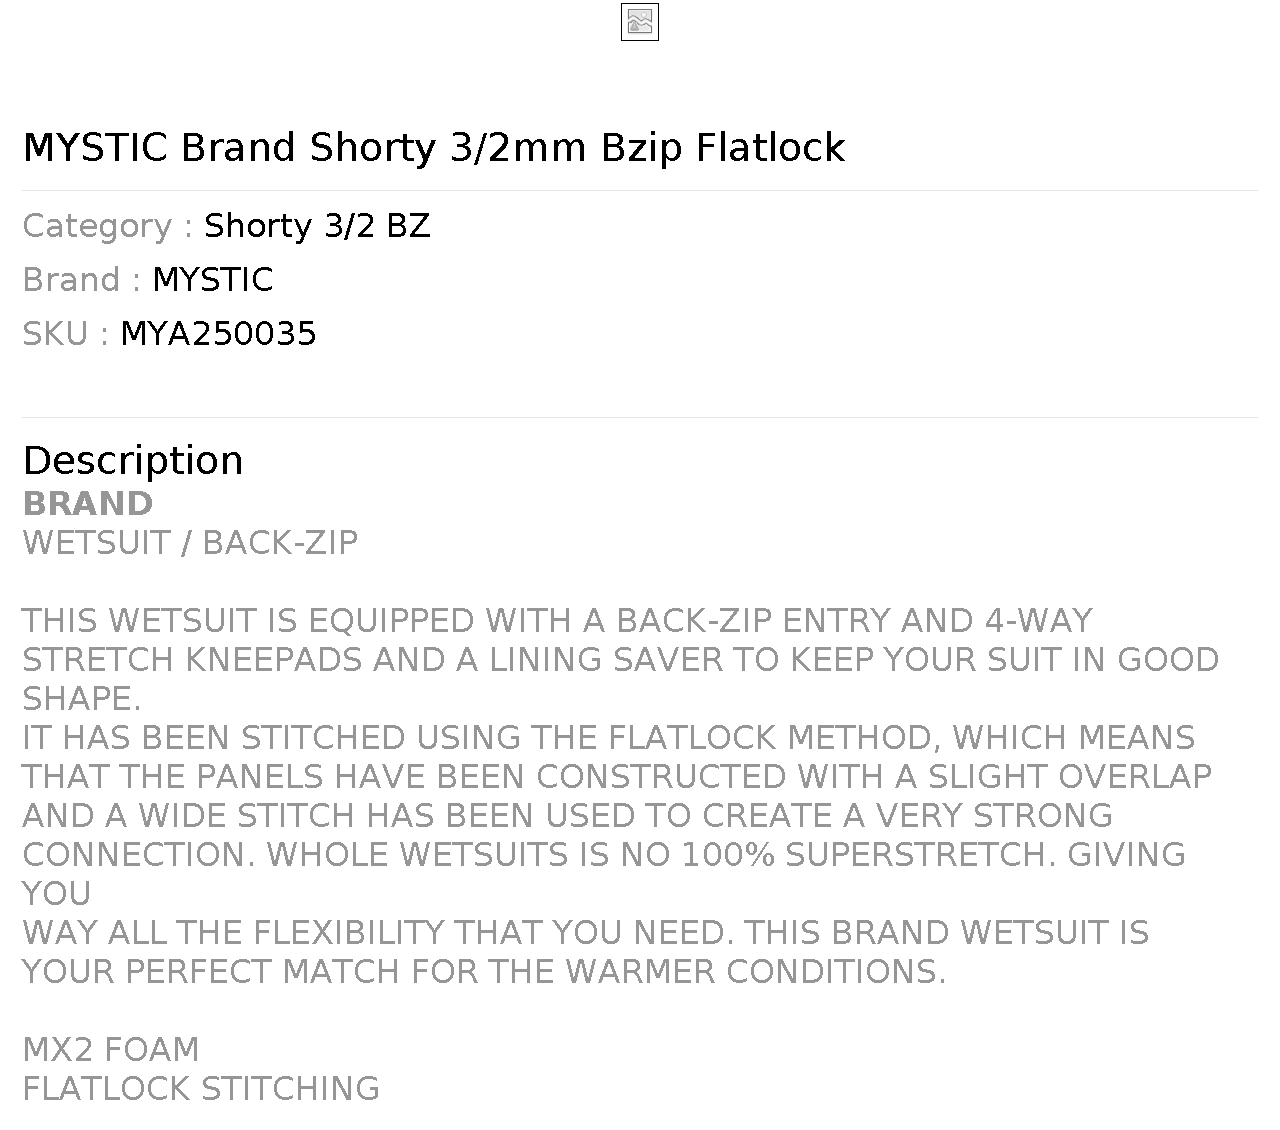Click the line starting 'WAY ALL THE FLEXIBILITY'
The width and height of the screenshot is (1280, 1130).
pos(585,932)
